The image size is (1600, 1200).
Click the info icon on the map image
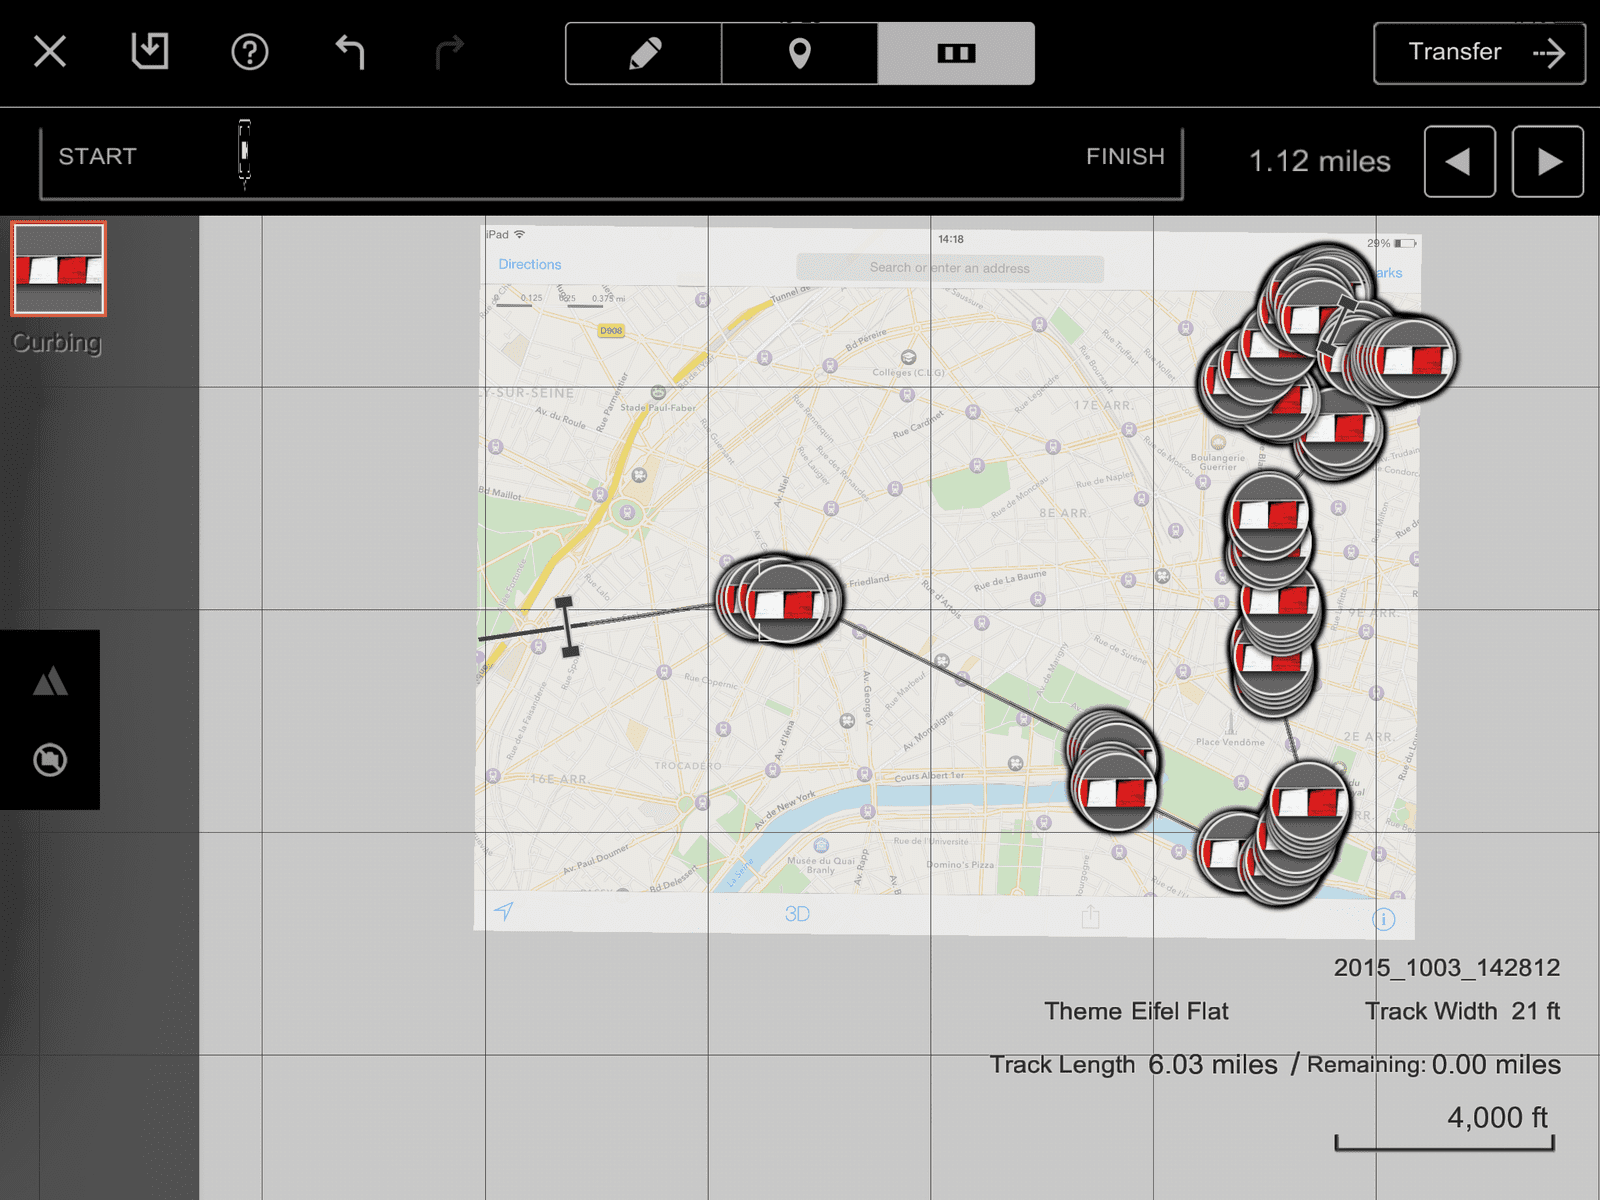(1383, 919)
